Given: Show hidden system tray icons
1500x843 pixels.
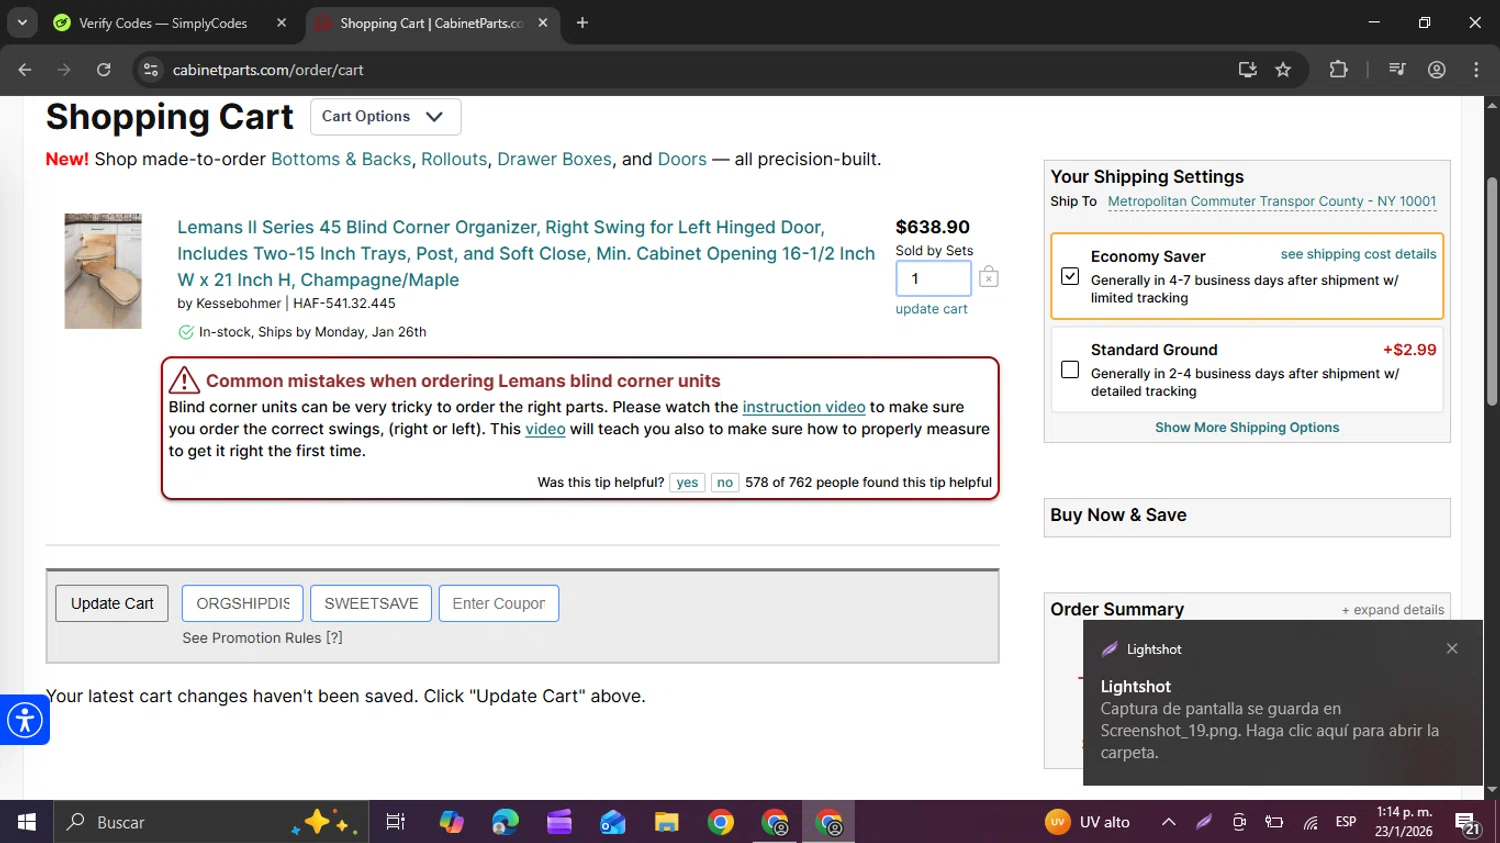Looking at the screenshot, I should (1168, 822).
